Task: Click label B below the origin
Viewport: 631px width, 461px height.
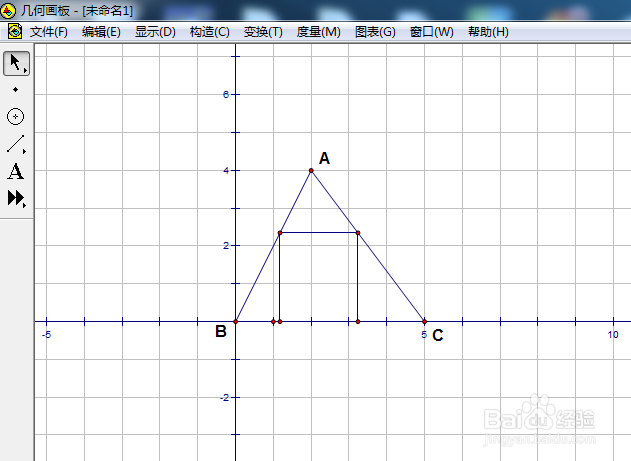Action: click(221, 331)
